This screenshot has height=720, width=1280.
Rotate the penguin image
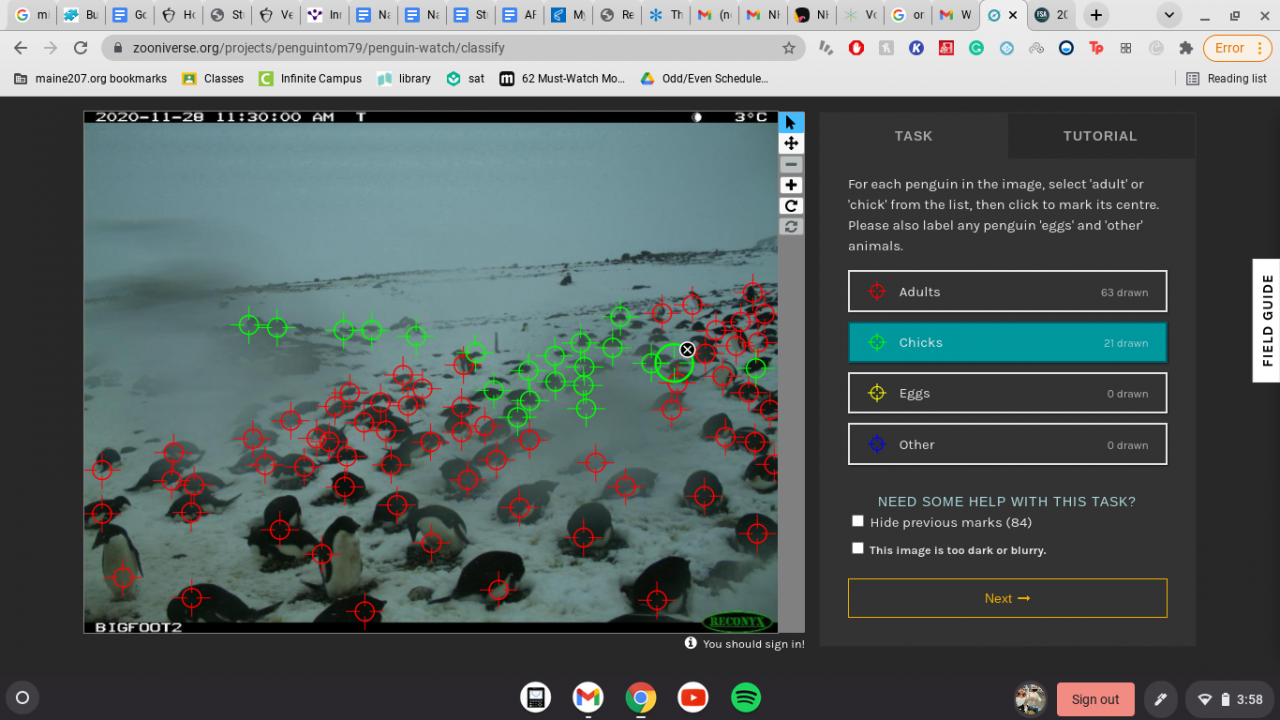point(791,206)
